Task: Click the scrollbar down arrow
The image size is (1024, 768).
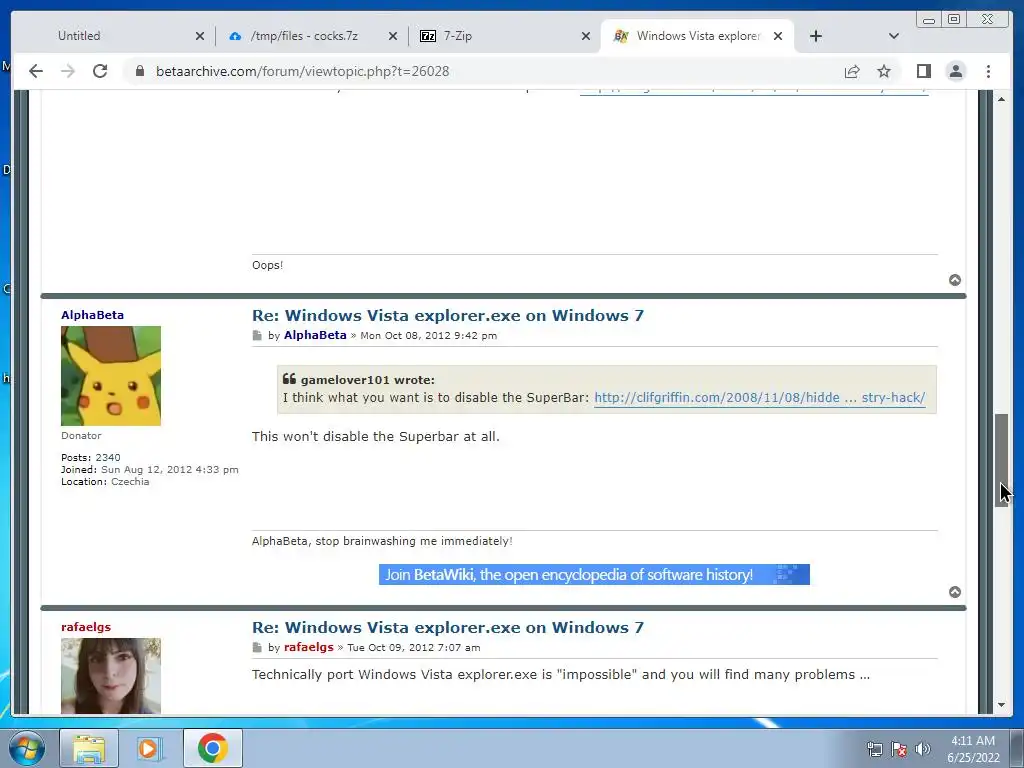Action: (1002, 705)
